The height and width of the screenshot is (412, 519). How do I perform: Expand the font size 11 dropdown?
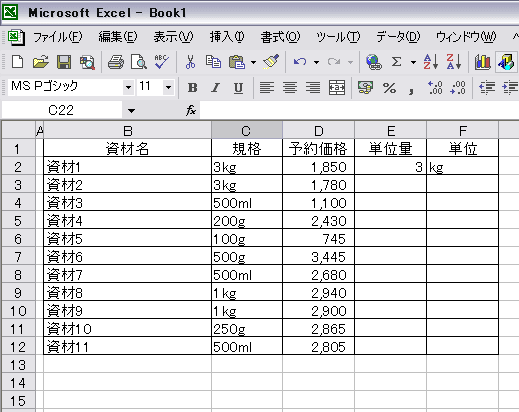[x=169, y=87]
